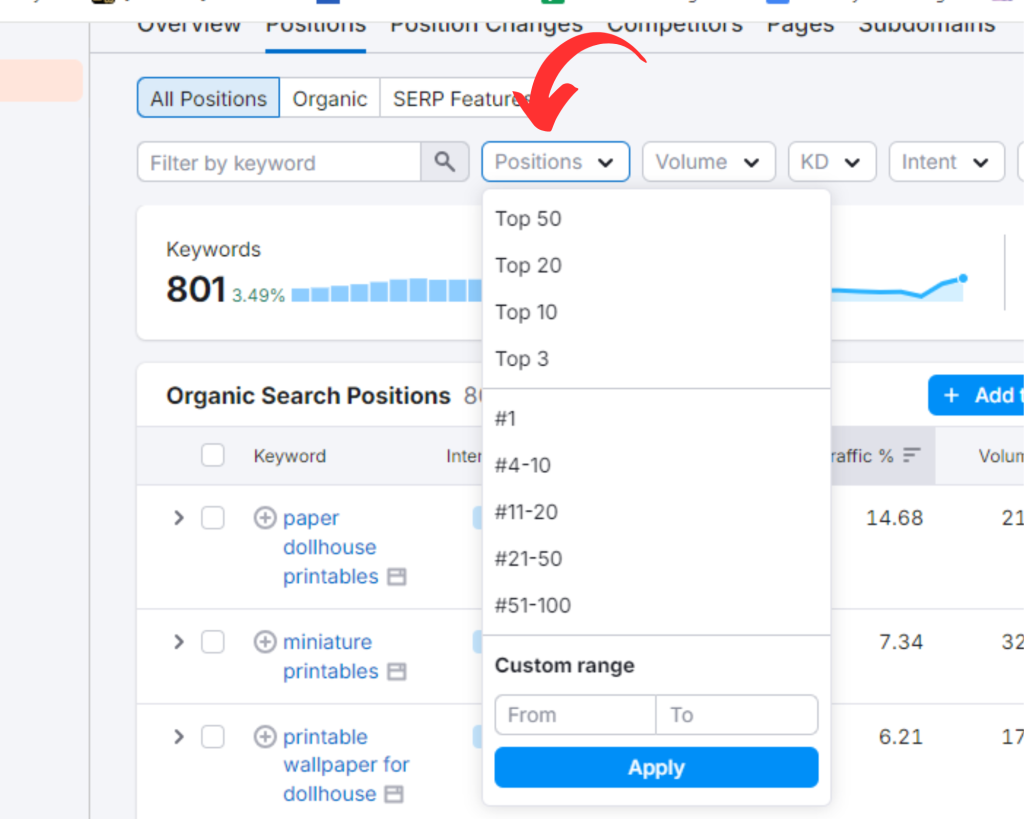Expand the paper dollhouse printables row
The height and width of the screenshot is (819, 1024).
[x=179, y=518]
